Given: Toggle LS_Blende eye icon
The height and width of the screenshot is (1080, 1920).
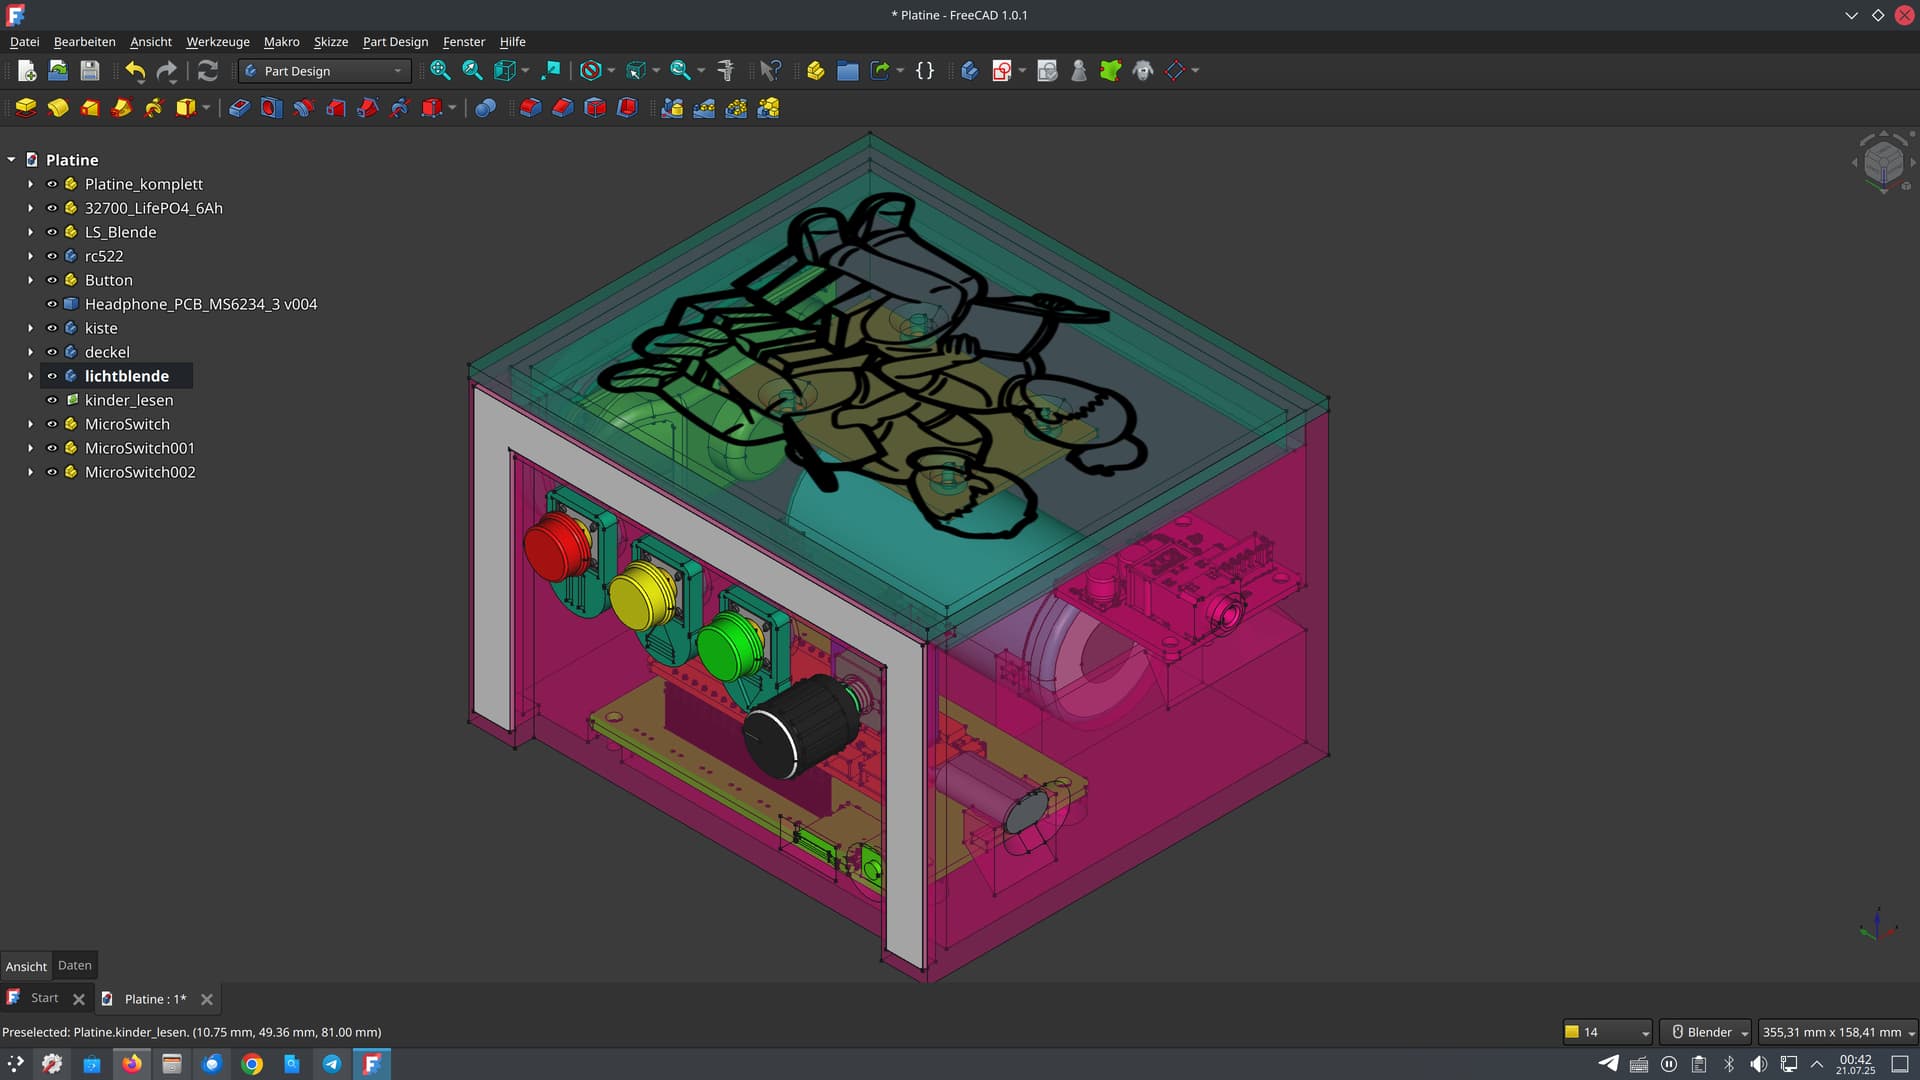Looking at the screenshot, I should [52, 232].
